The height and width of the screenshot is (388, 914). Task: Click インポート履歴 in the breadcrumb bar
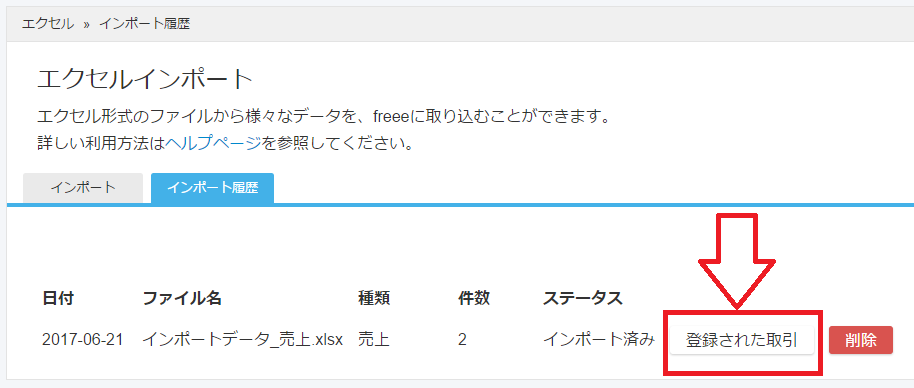(x=145, y=24)
